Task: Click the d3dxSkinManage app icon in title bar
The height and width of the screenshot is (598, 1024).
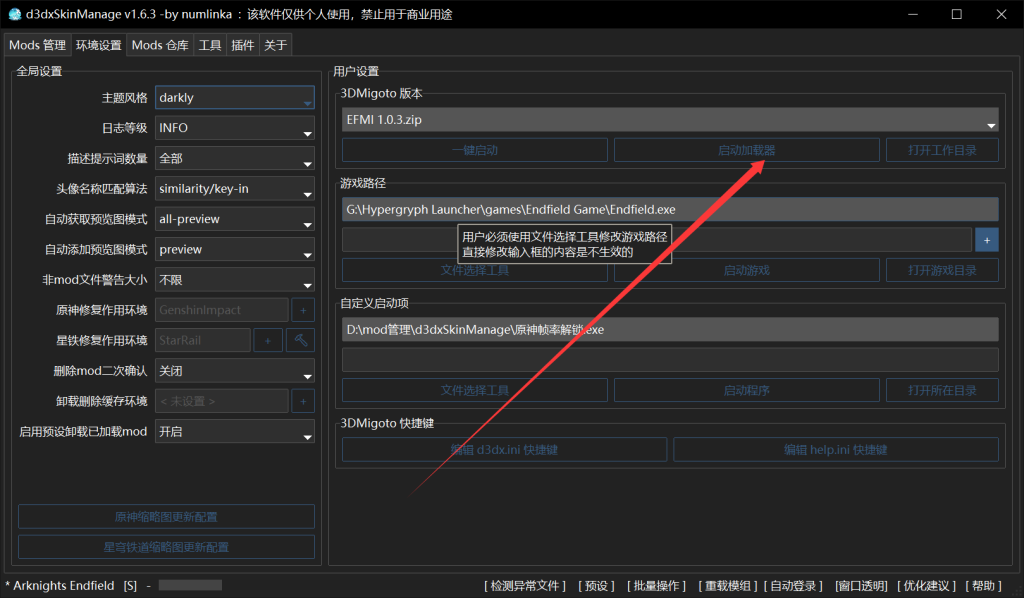Action: click(x=14, y=14)
